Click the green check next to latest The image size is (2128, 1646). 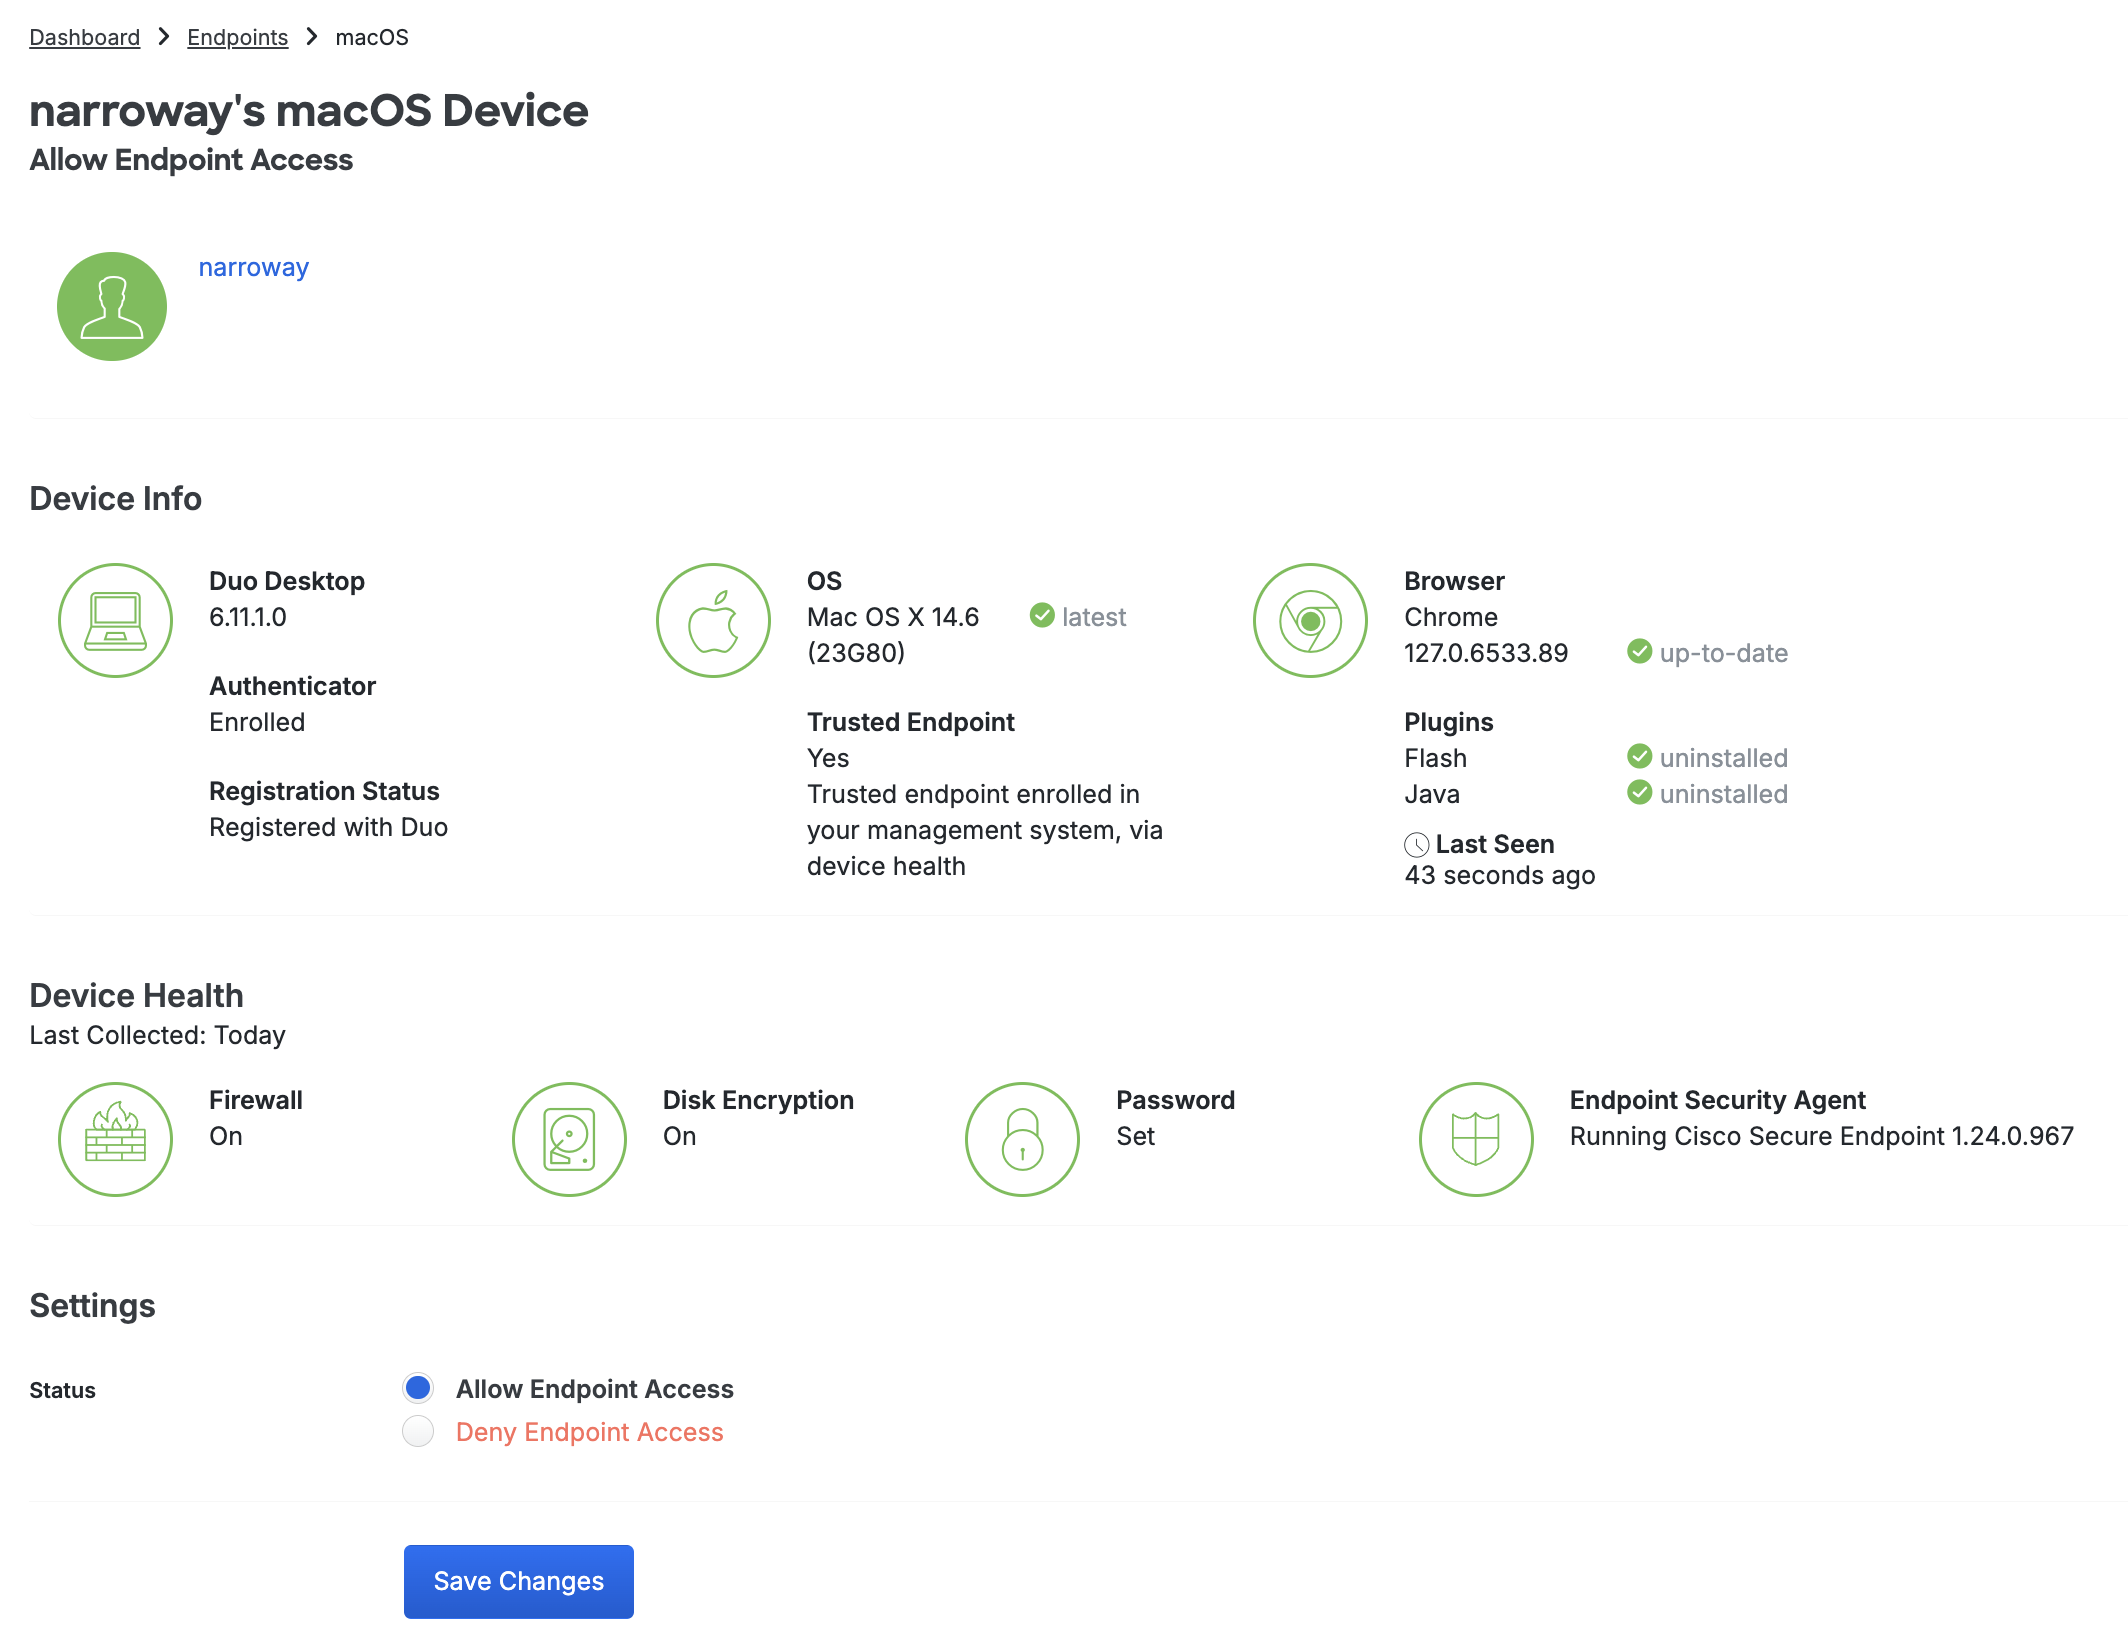tap(1042, 615)
